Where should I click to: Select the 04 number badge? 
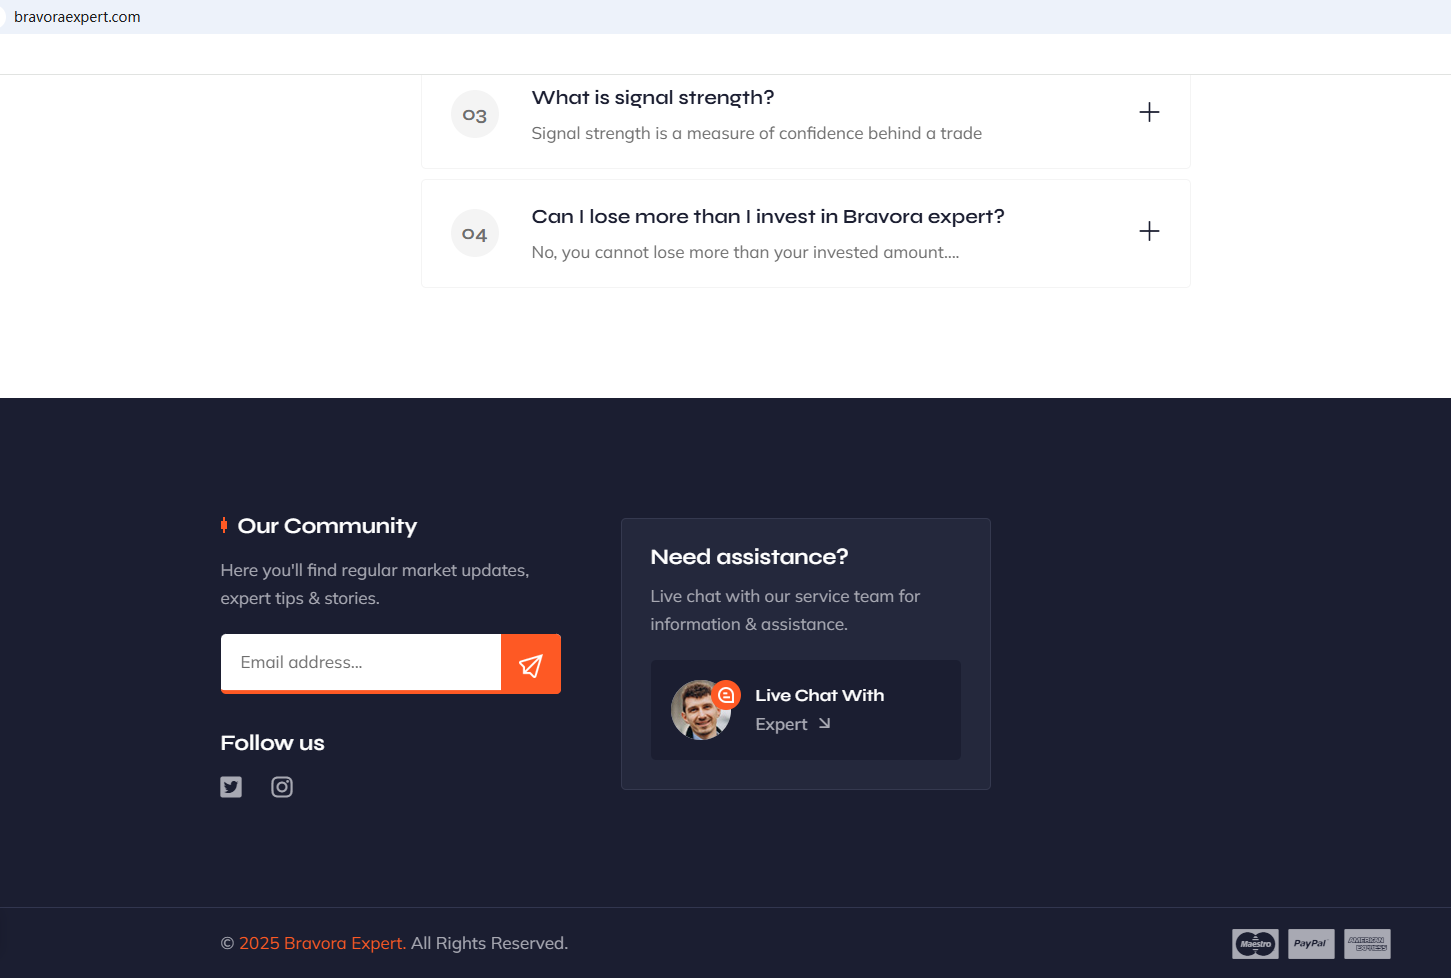tap(475, 234)
